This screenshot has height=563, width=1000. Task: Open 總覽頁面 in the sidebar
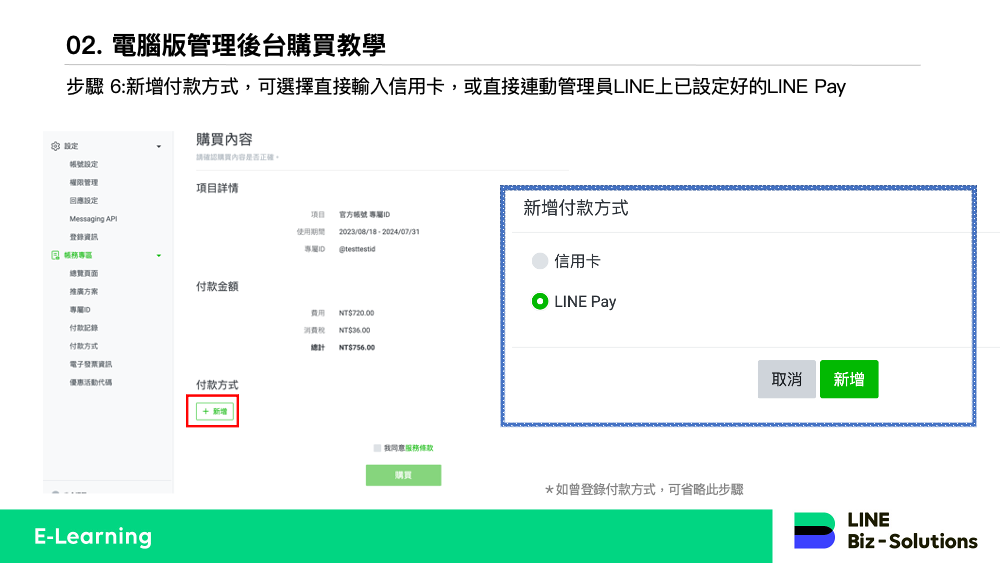(x=84, y=274)
